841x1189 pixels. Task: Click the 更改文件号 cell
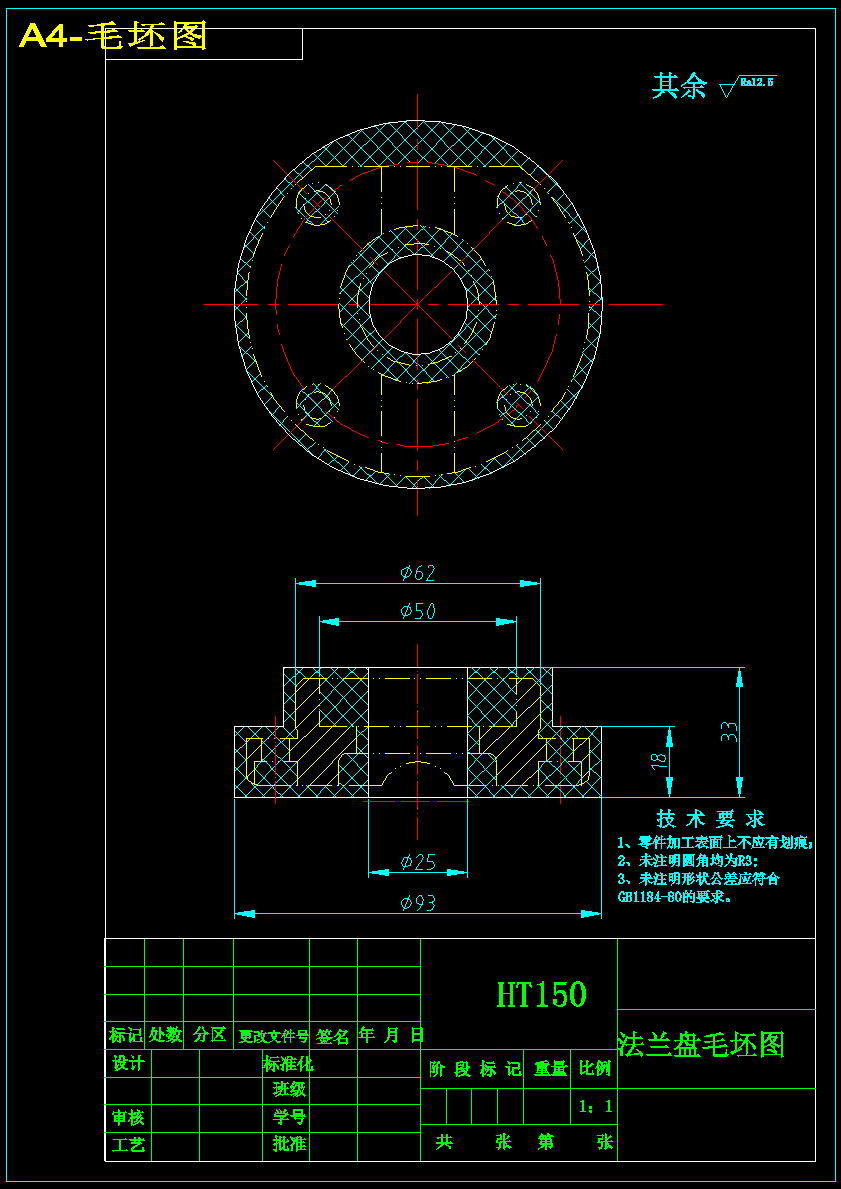pyautogui.click(x=272, y=1035)
